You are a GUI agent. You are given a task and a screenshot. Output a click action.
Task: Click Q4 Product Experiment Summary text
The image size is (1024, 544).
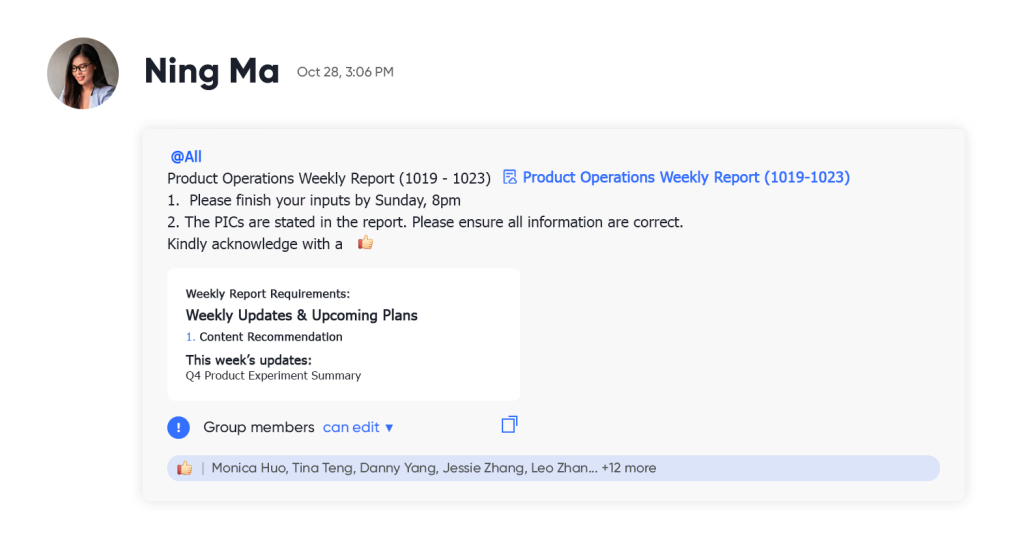pyautogui.click(x=273, y=376)
